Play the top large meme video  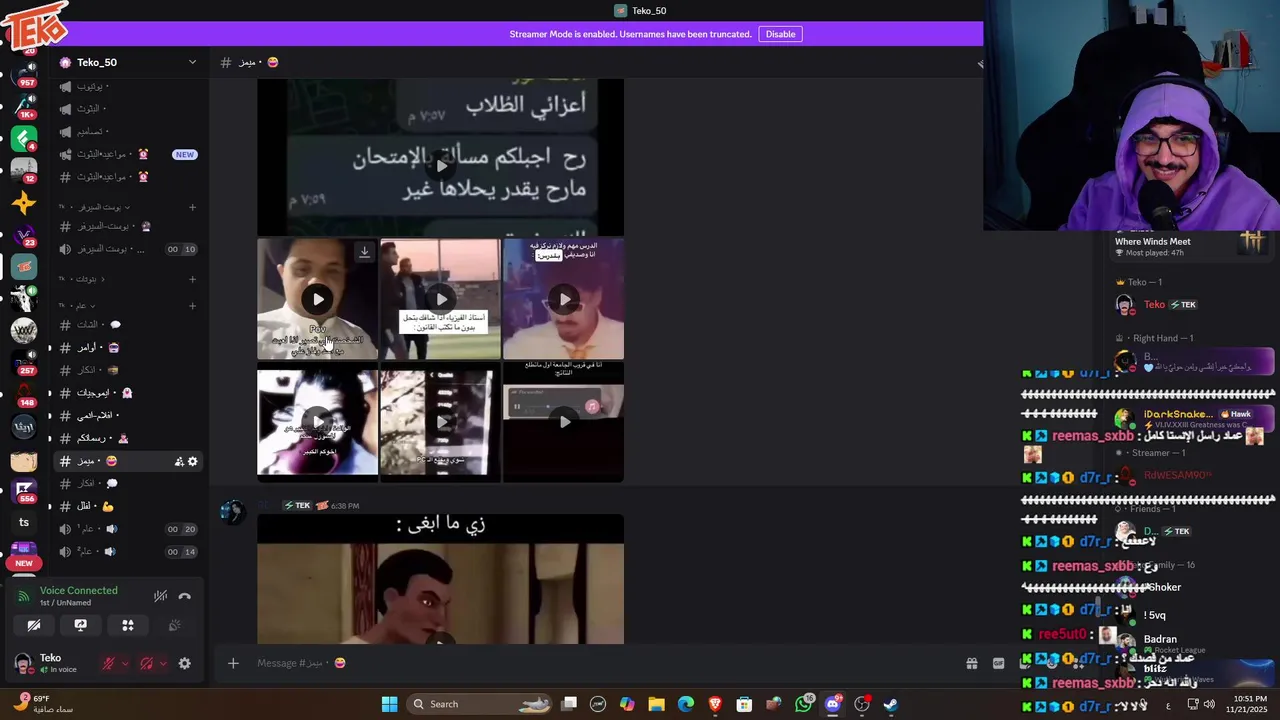click(x=441, y=166)
